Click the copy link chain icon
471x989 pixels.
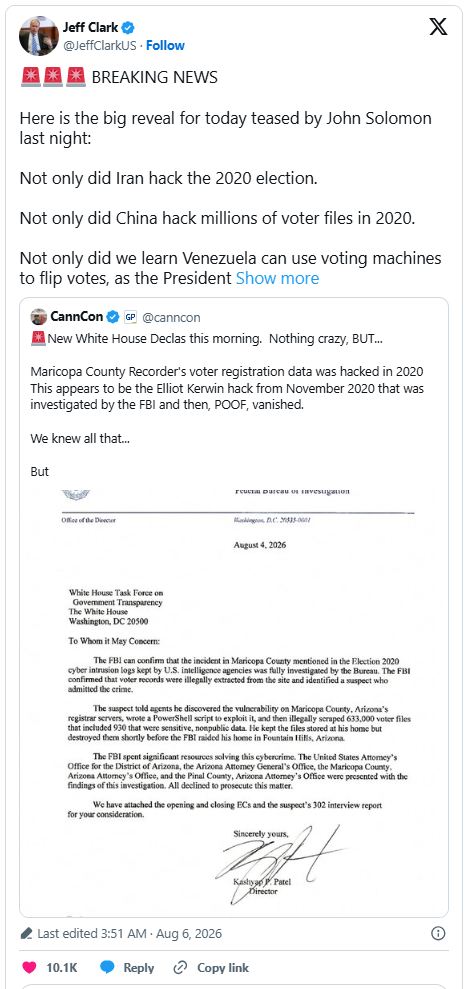(180, 968)
